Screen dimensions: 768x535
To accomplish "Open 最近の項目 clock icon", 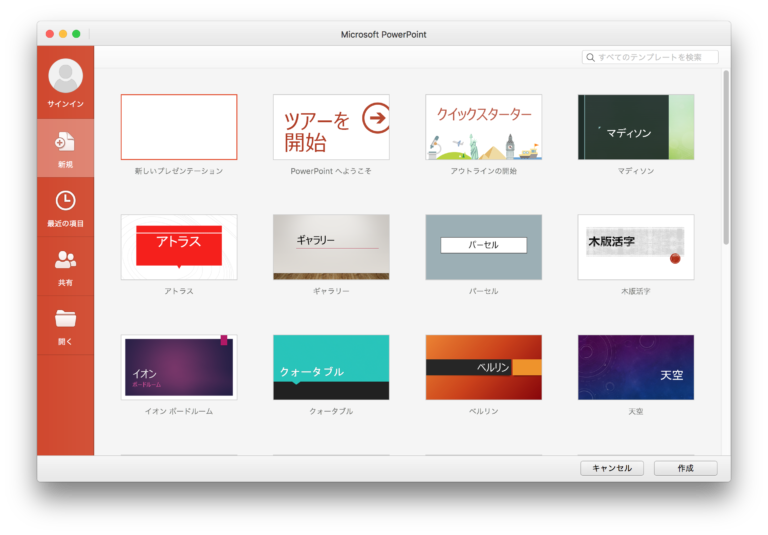I will tap(65, 201).
